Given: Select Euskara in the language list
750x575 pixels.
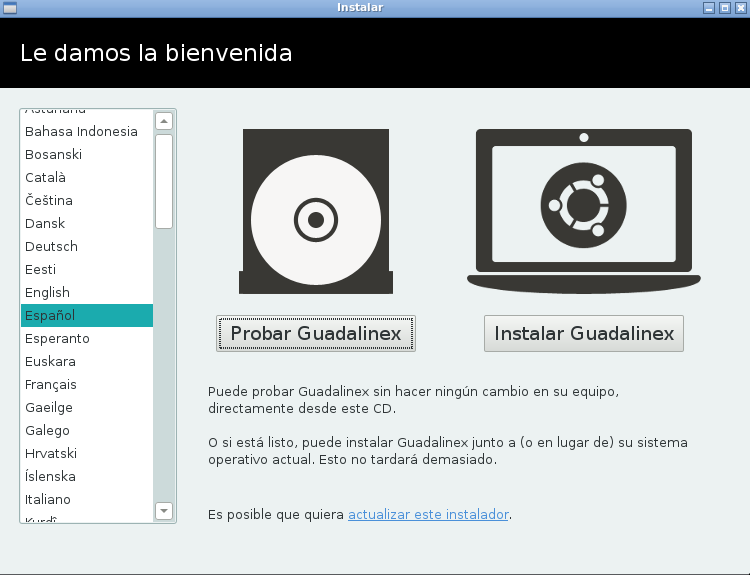Looking at the screenshot, I should coord(87,361).
